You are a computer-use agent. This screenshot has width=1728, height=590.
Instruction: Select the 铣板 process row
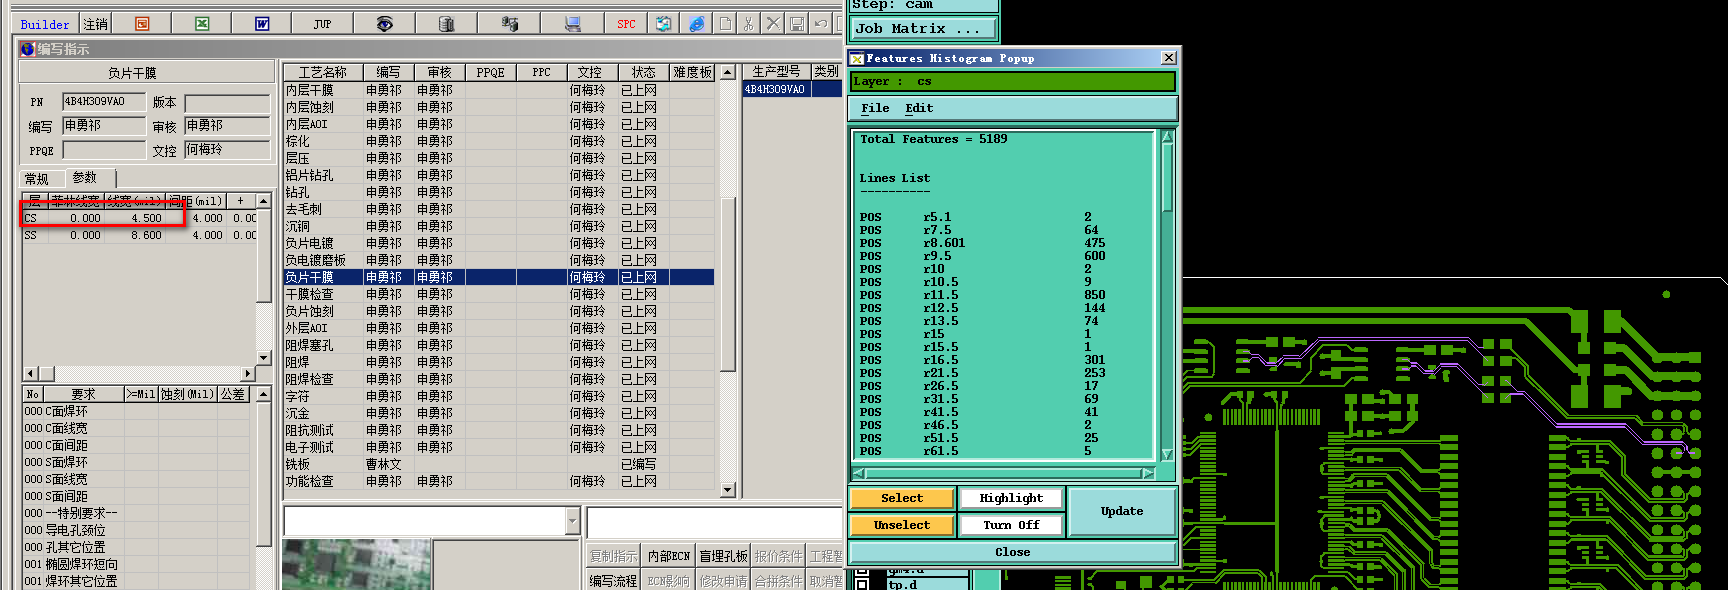[499, 464]
